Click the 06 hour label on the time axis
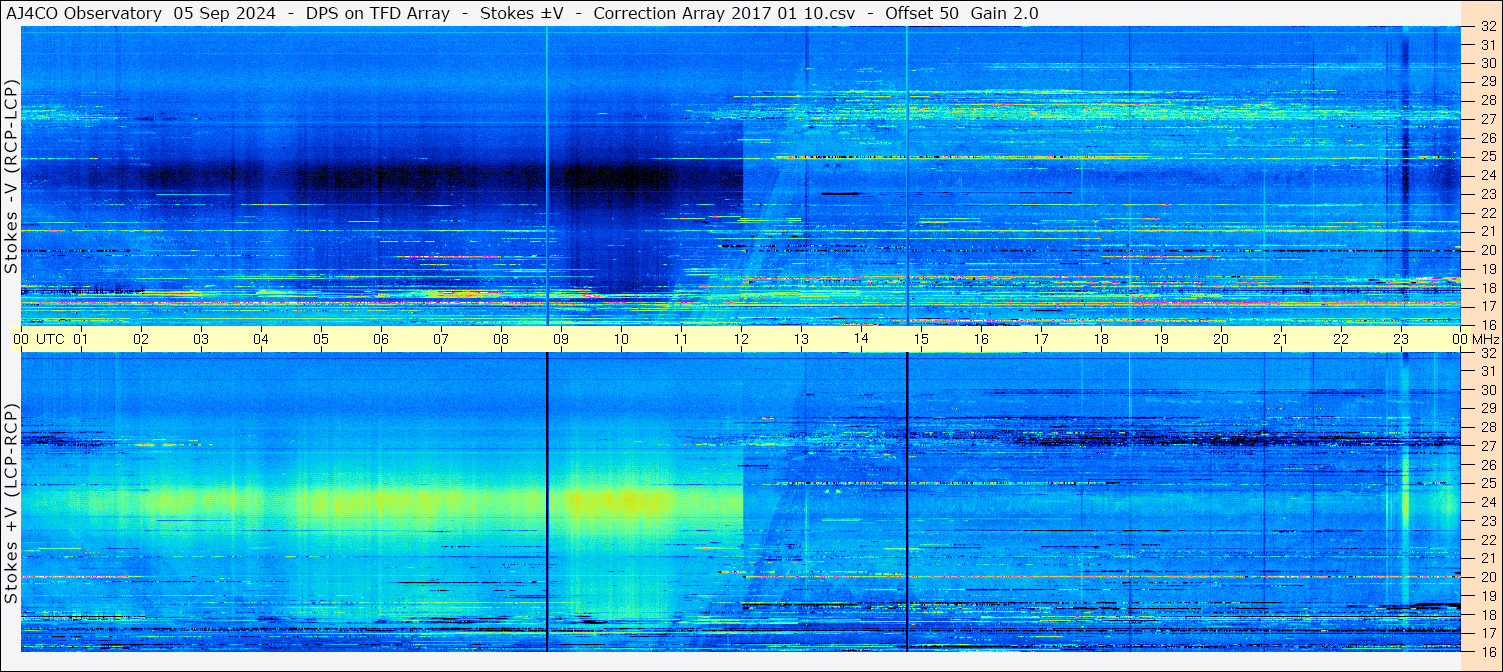Image resolution: width=1503 pixels, height=672 pixels. coord(381,340)
